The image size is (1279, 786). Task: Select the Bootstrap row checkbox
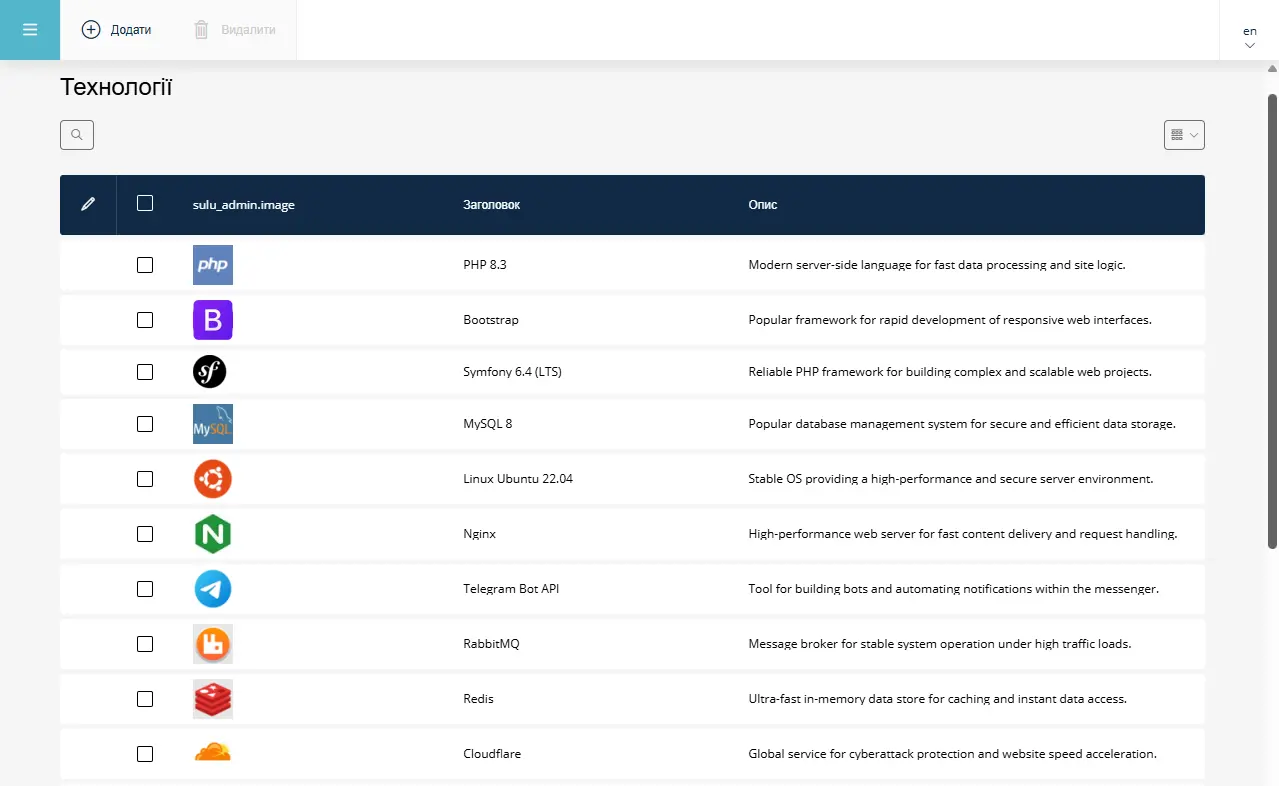point(145,320)
